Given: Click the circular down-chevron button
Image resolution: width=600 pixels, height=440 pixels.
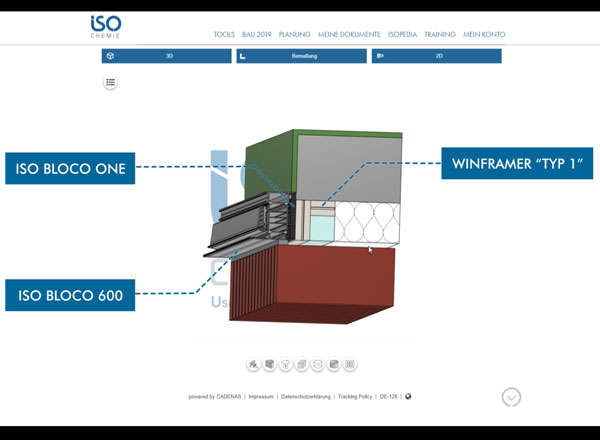Looking at the screenshot, I should [511, 397].
